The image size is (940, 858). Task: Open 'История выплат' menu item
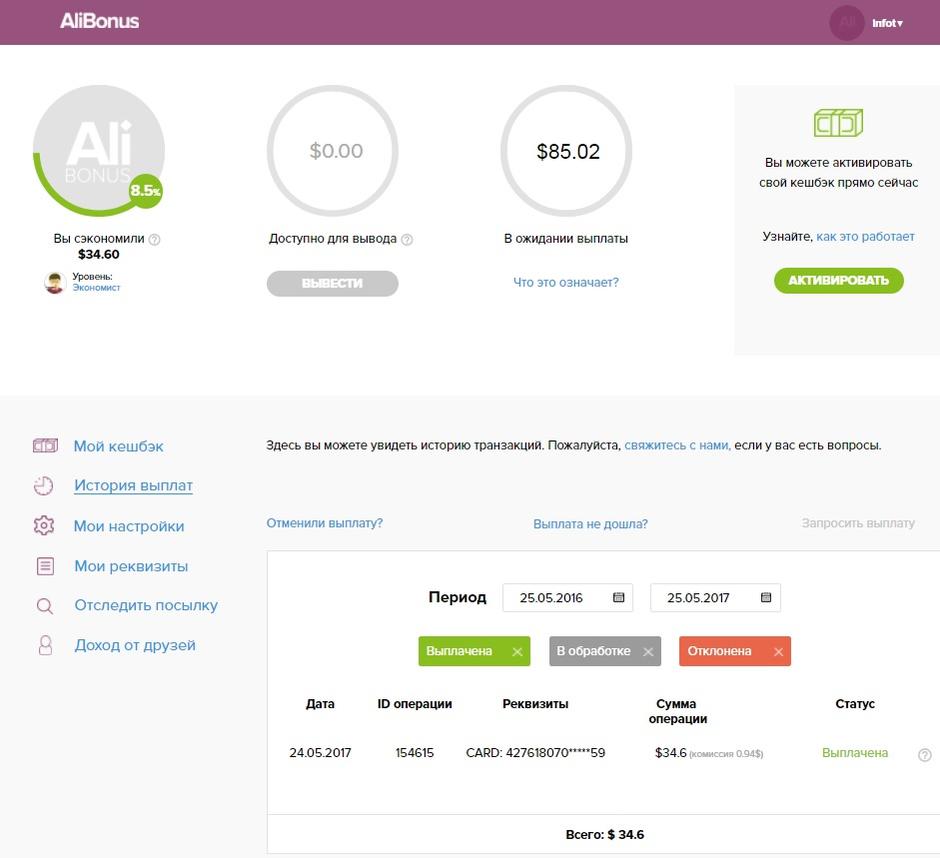pyautogui.click(x=133, y=486)
